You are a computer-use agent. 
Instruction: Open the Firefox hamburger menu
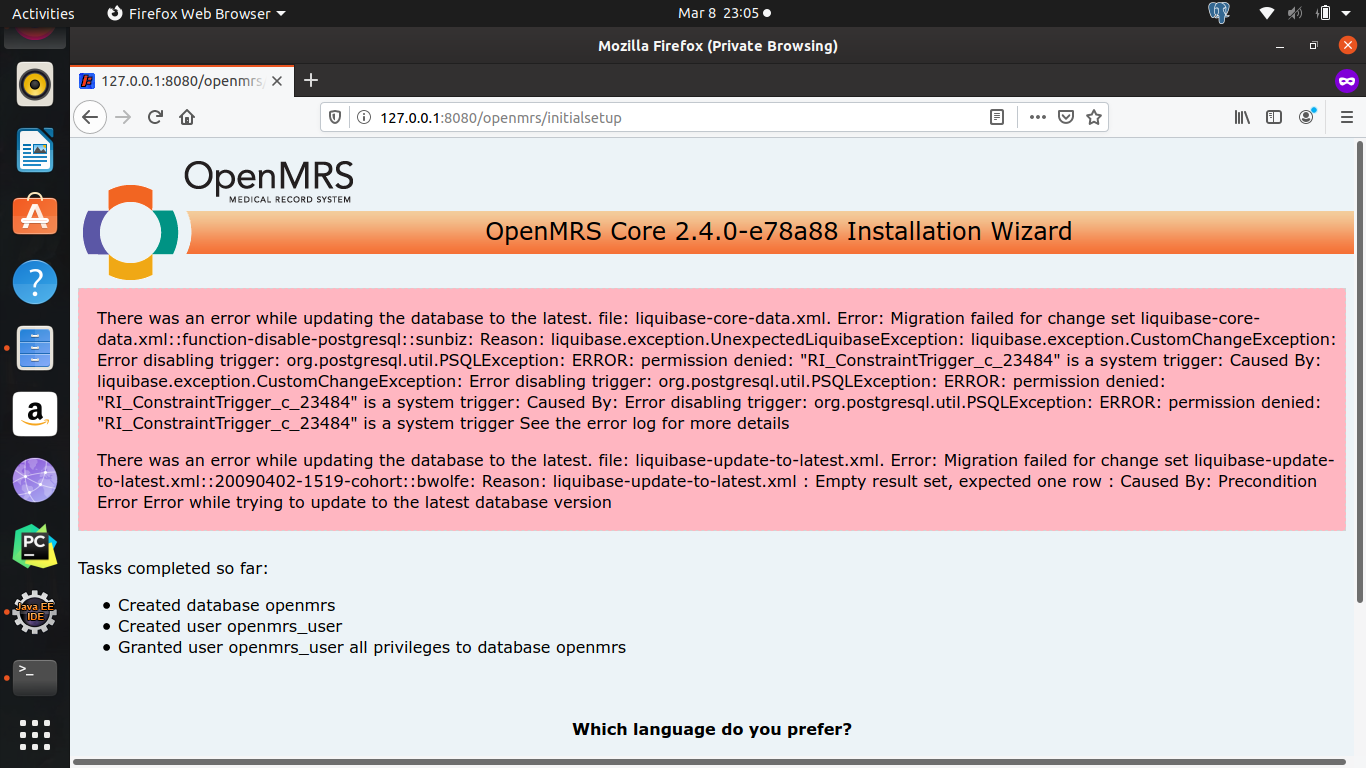click(1346, 117)
